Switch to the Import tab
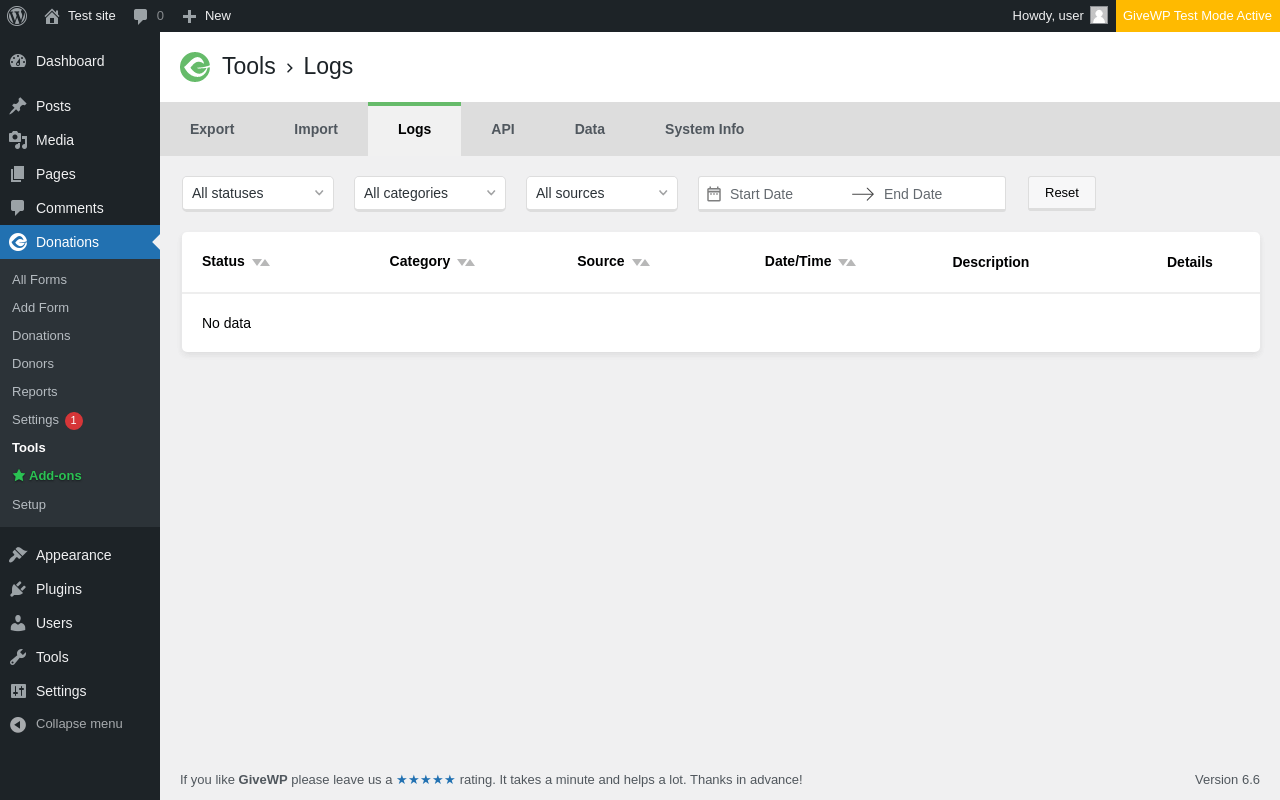This screenshot has height=800, width=1280. tap(316, 129)
